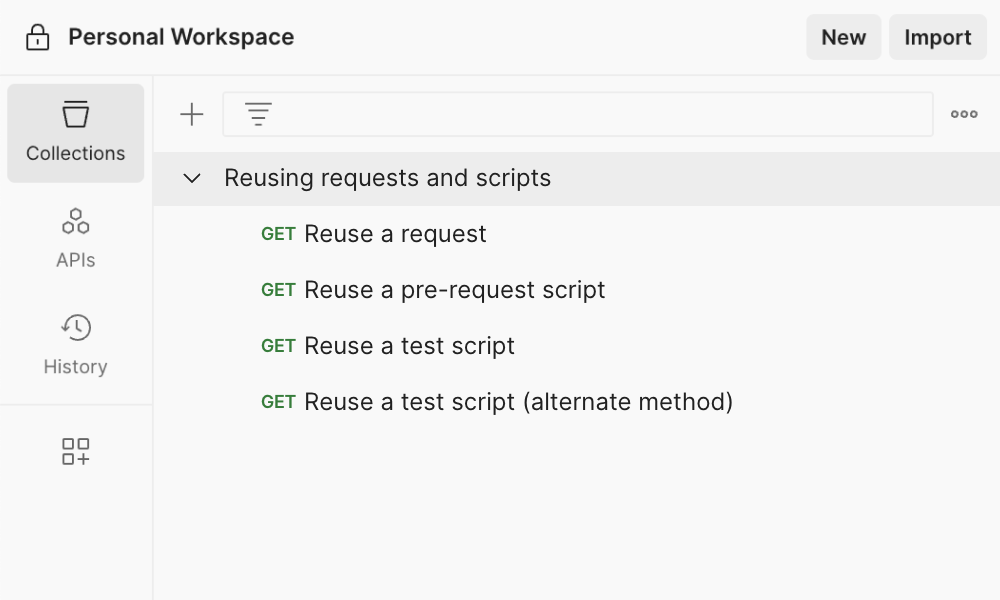Click the New button
The image size is (1000, 600).
tap(843, 37)
